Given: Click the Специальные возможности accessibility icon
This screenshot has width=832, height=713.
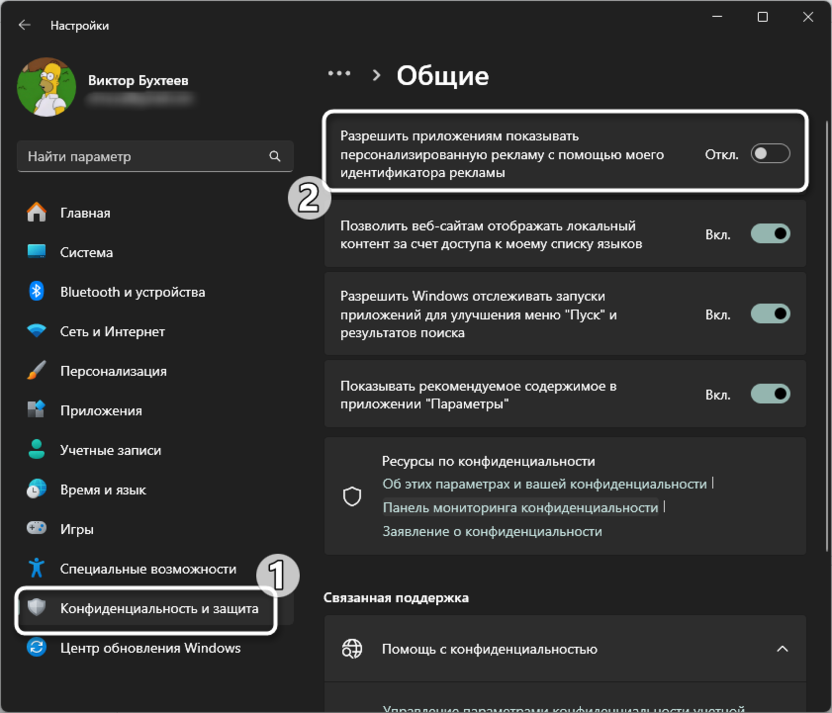Looking at the screenshot, I should click(x=37, y=568).
